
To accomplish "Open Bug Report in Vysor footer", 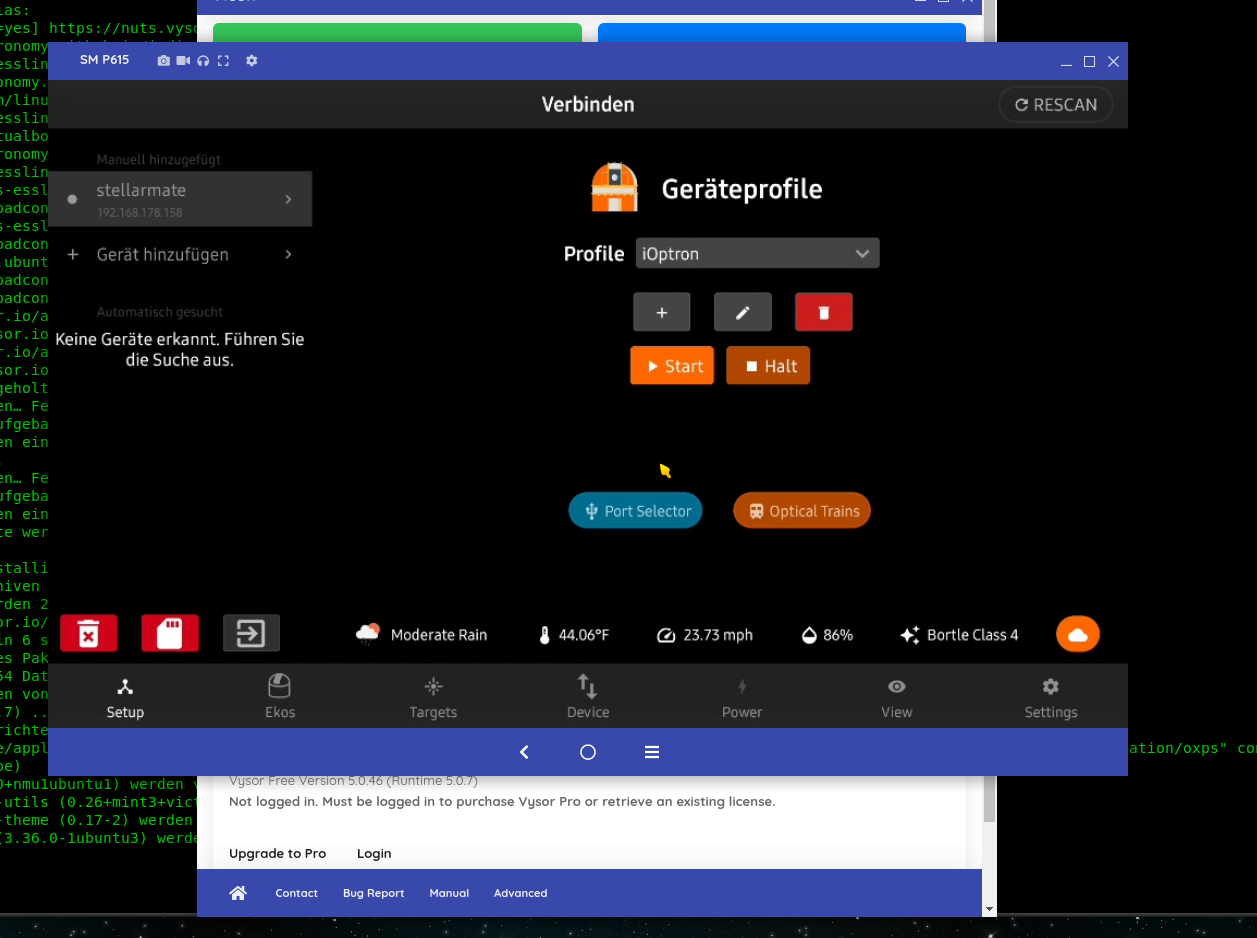I will click(x=374, y=893).
